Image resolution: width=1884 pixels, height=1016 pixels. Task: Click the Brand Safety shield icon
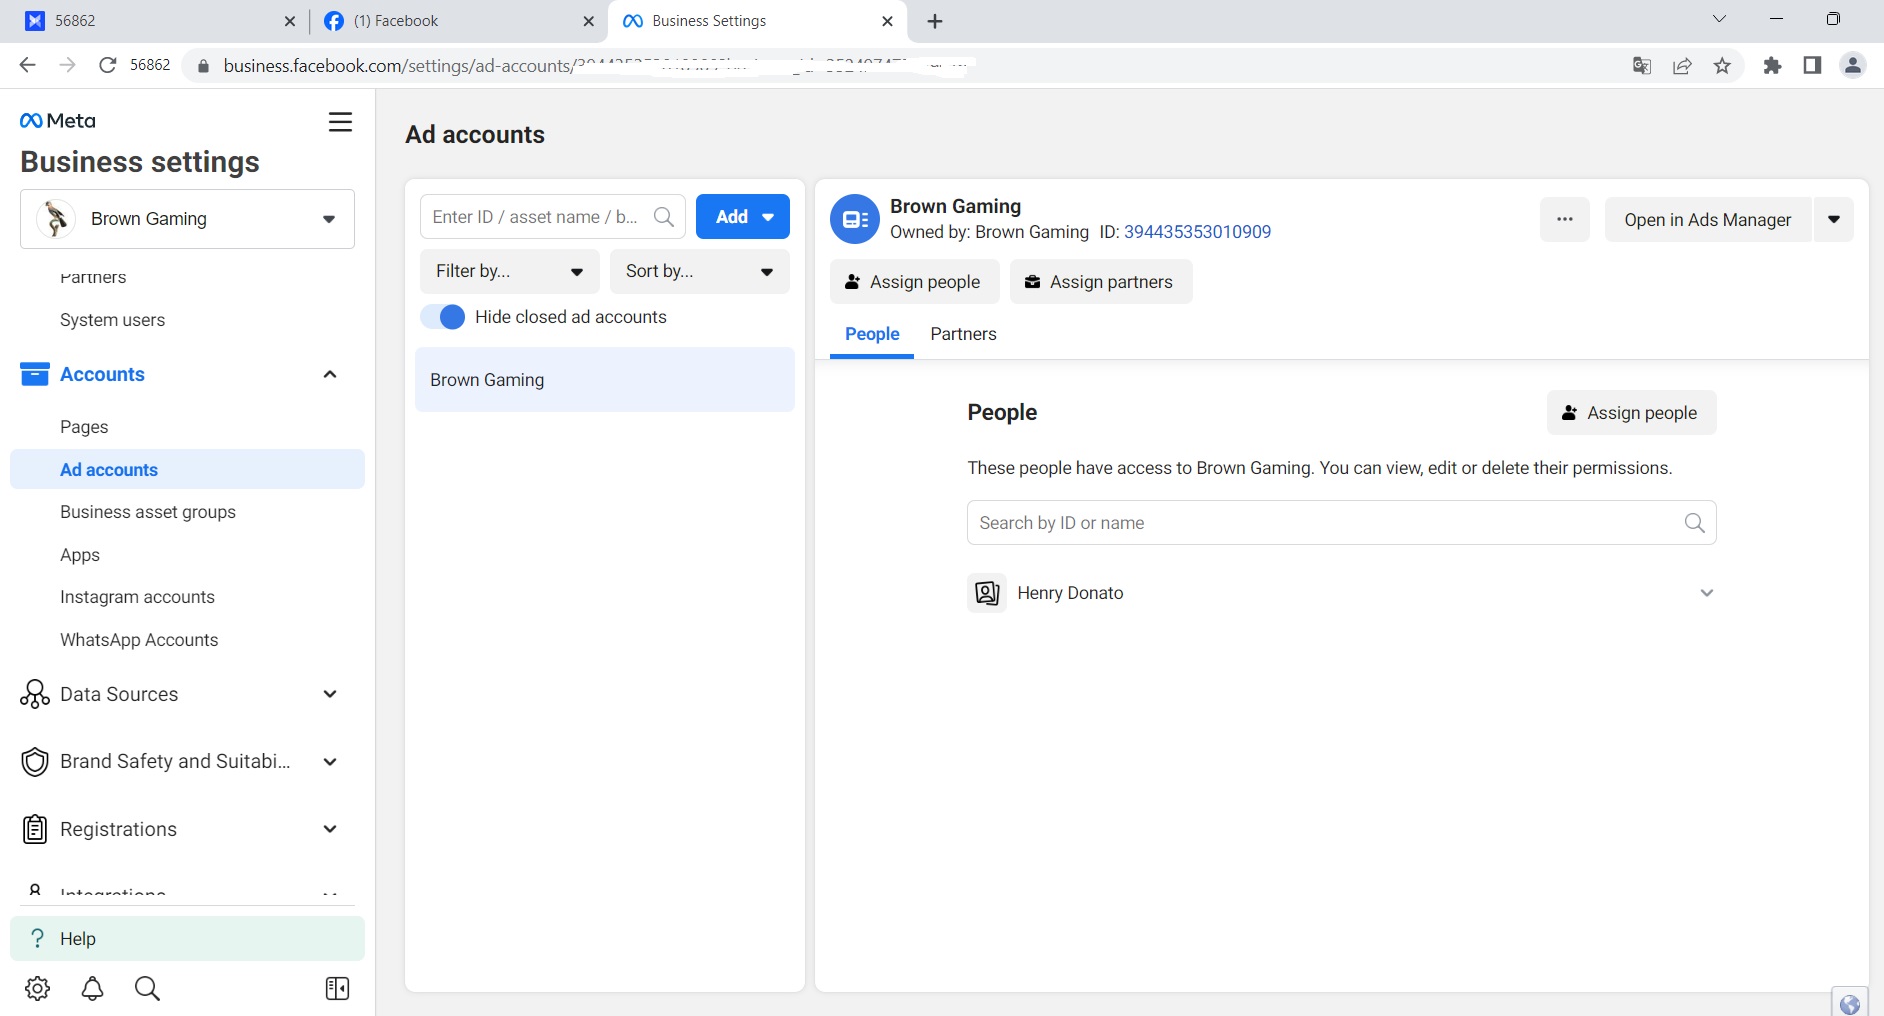35,762
